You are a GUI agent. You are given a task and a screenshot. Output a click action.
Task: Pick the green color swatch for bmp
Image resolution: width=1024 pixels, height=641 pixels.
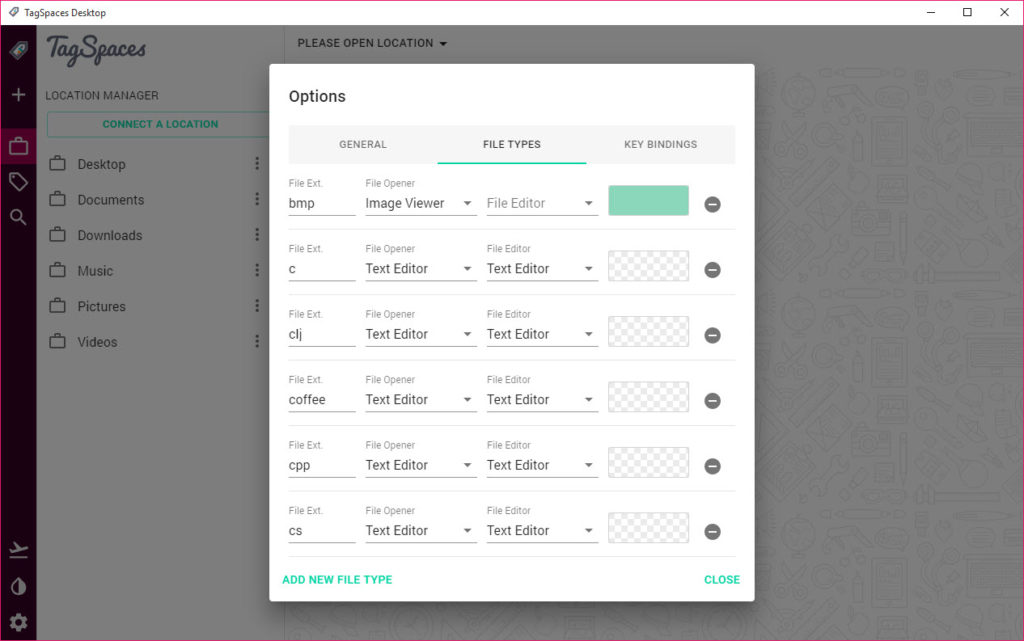coord(648,200)
